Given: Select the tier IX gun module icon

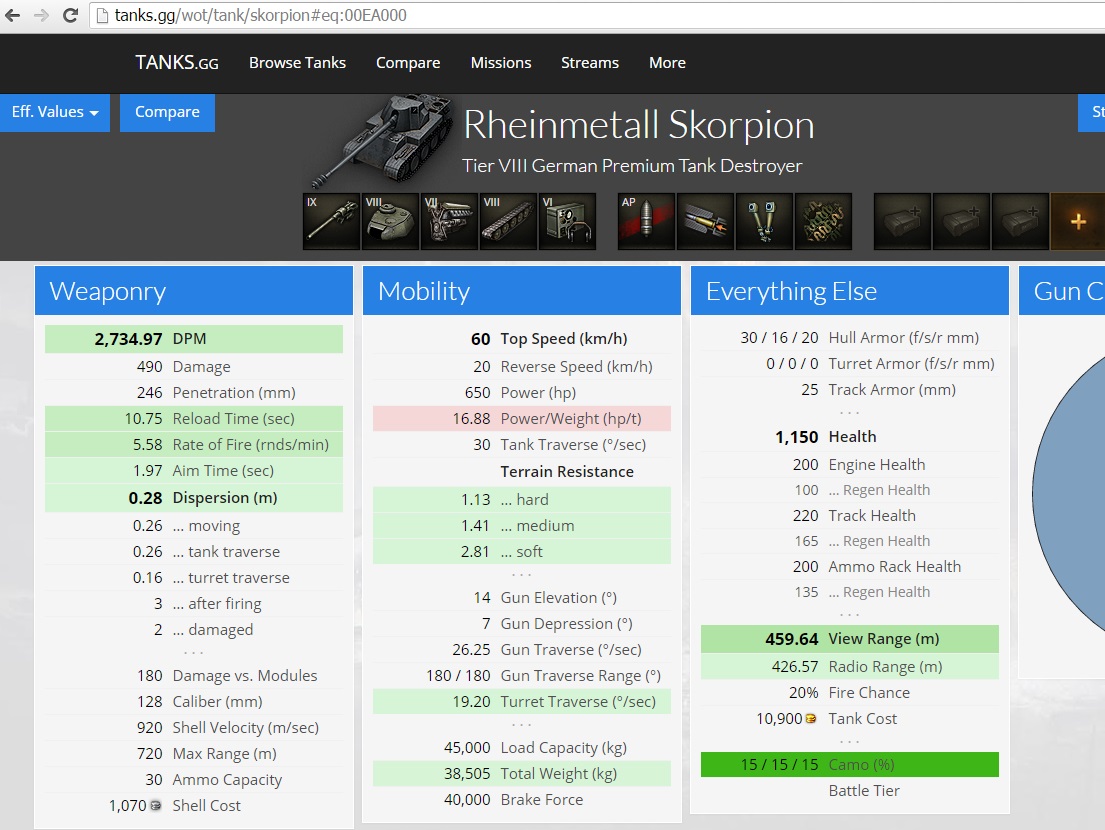Looking at the screenshot, I should (331, 221).
